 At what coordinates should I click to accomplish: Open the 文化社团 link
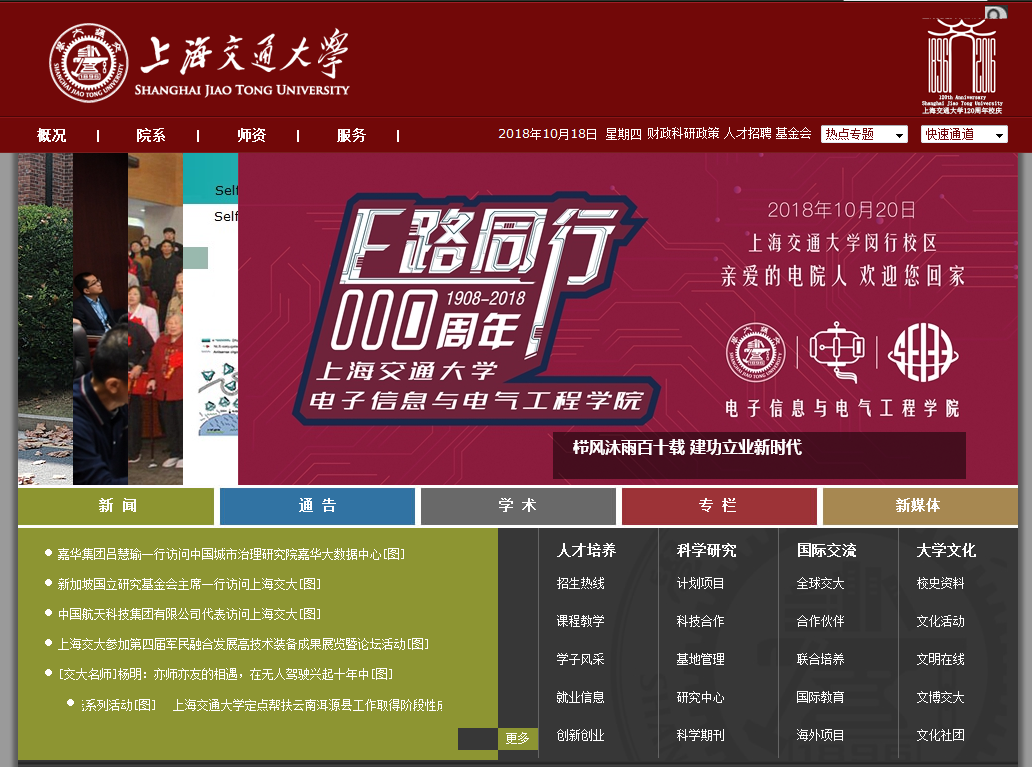click(x=940, y=735)
